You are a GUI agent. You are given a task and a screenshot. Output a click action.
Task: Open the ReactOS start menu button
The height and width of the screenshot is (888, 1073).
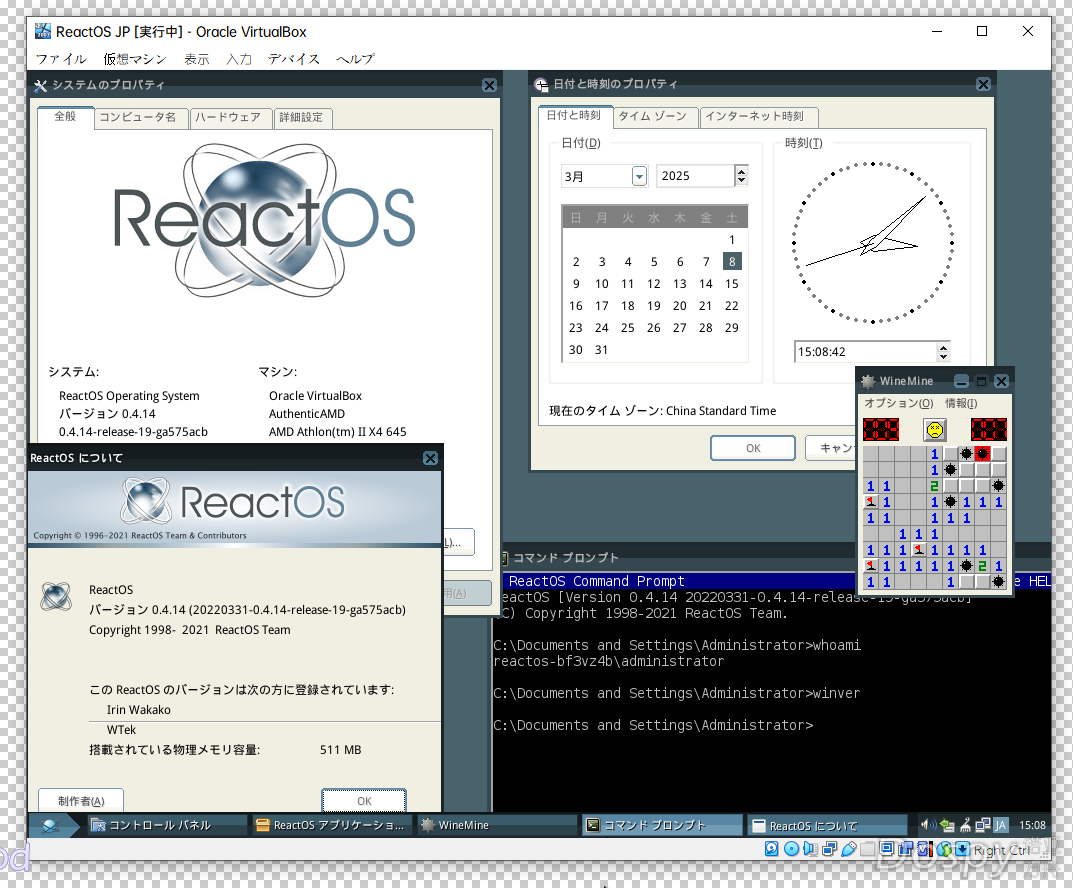pyautogui.click(x=52, y=825)
